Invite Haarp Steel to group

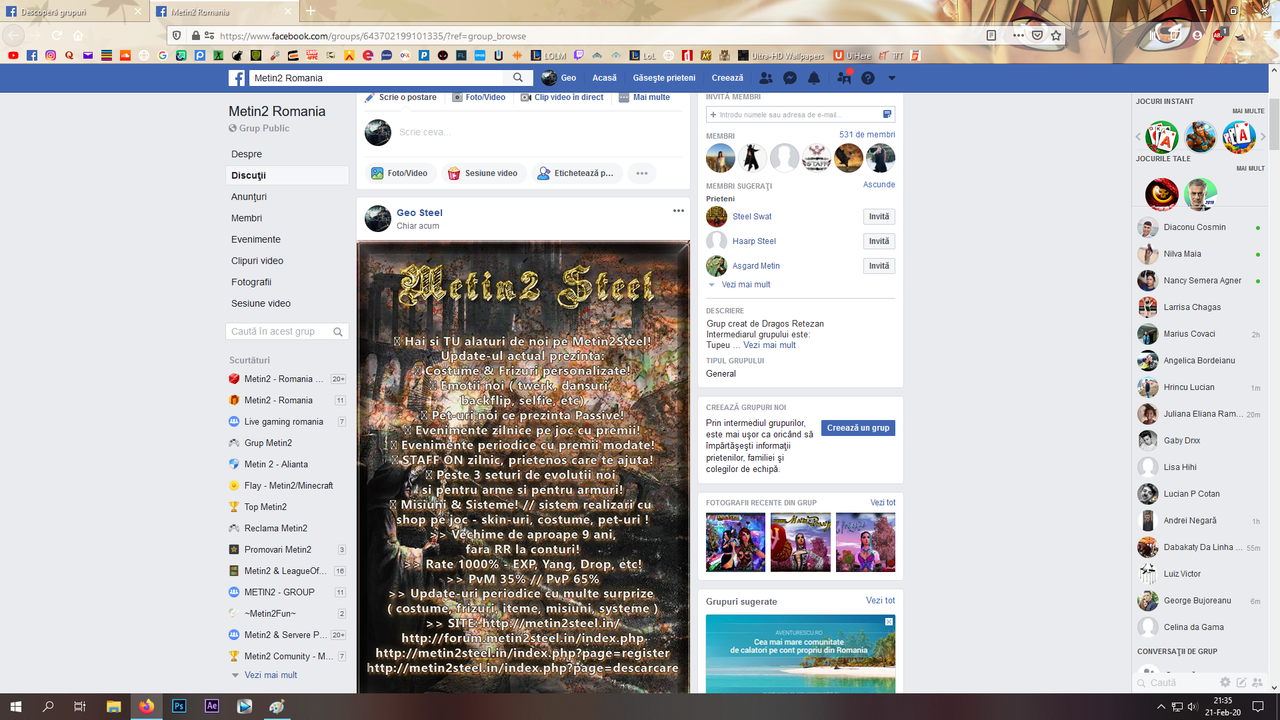(879, 241)
